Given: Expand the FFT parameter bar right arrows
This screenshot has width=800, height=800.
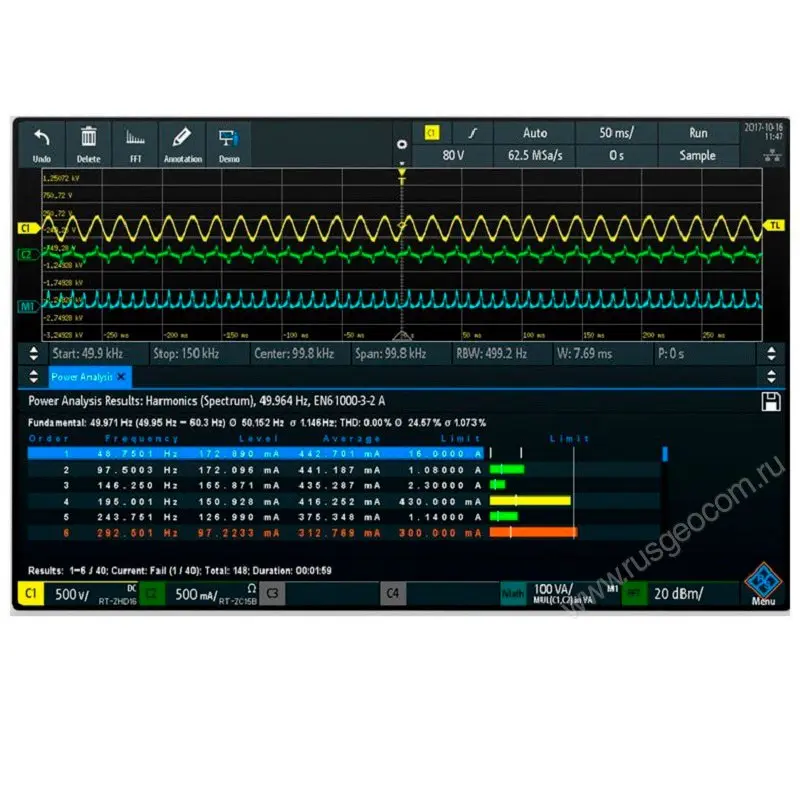Looking at the screenshot, I should pos(770,354).
